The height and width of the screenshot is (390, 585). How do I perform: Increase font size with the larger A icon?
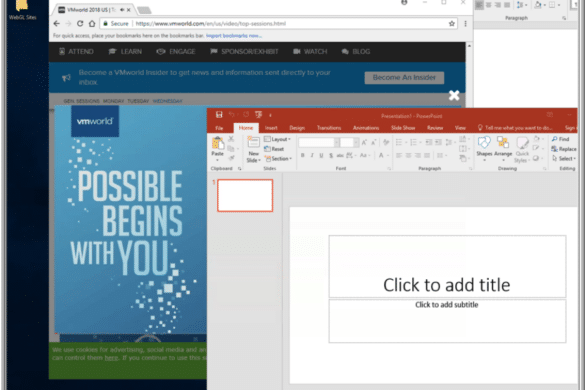pyautogui.click(x=364, y=142)
